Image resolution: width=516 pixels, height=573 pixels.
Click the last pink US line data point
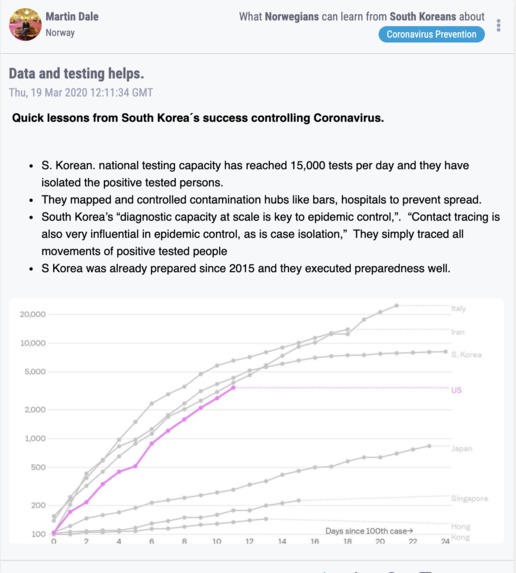[x=234, y=387]
